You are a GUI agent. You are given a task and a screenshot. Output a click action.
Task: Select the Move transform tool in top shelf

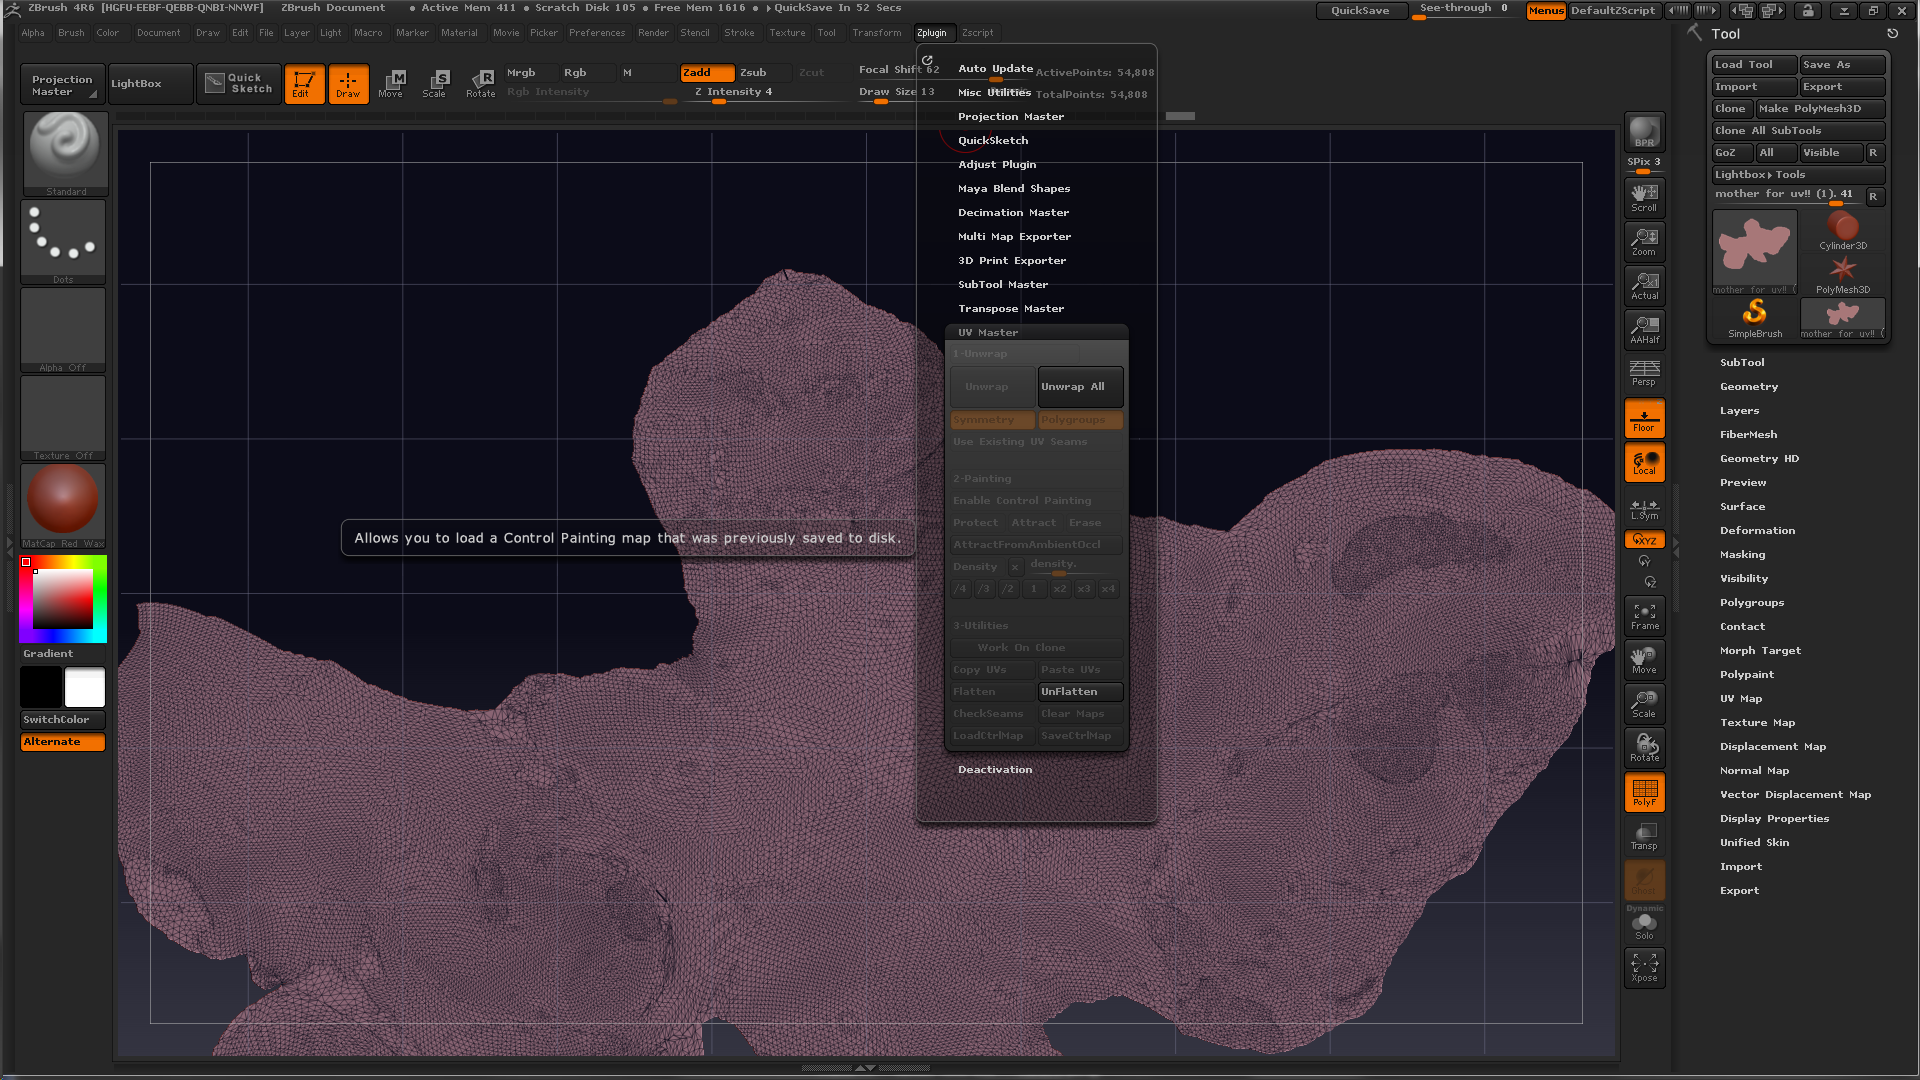(391, 84)
